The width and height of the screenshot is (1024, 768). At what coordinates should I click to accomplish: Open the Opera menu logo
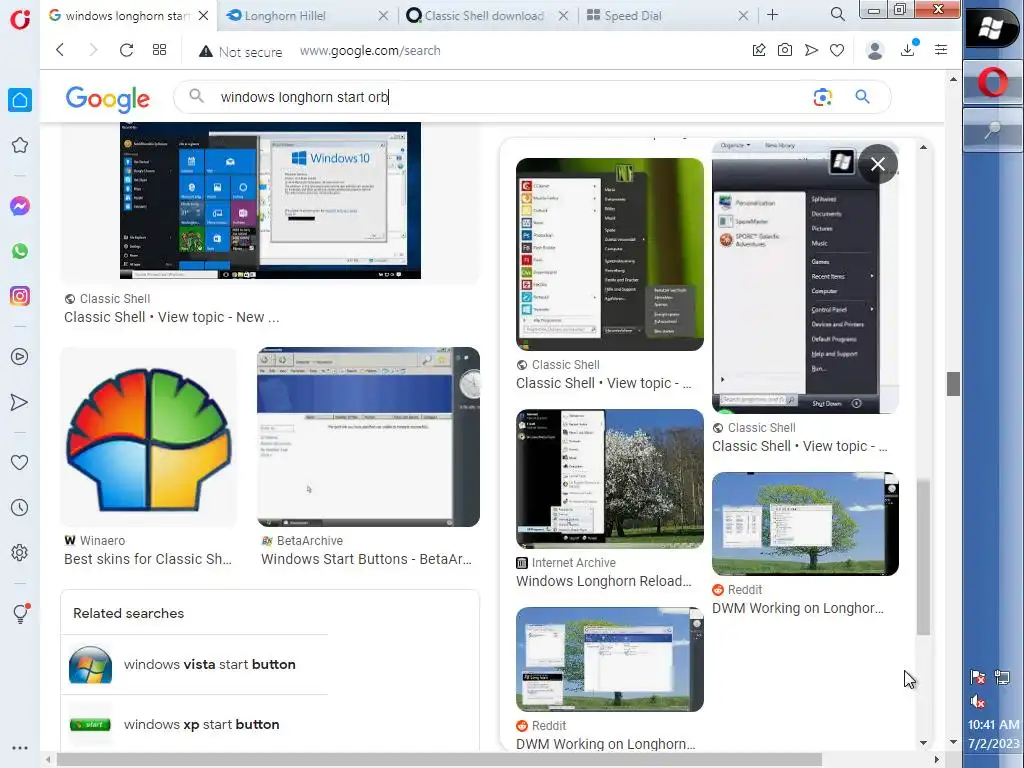point(20,20)
